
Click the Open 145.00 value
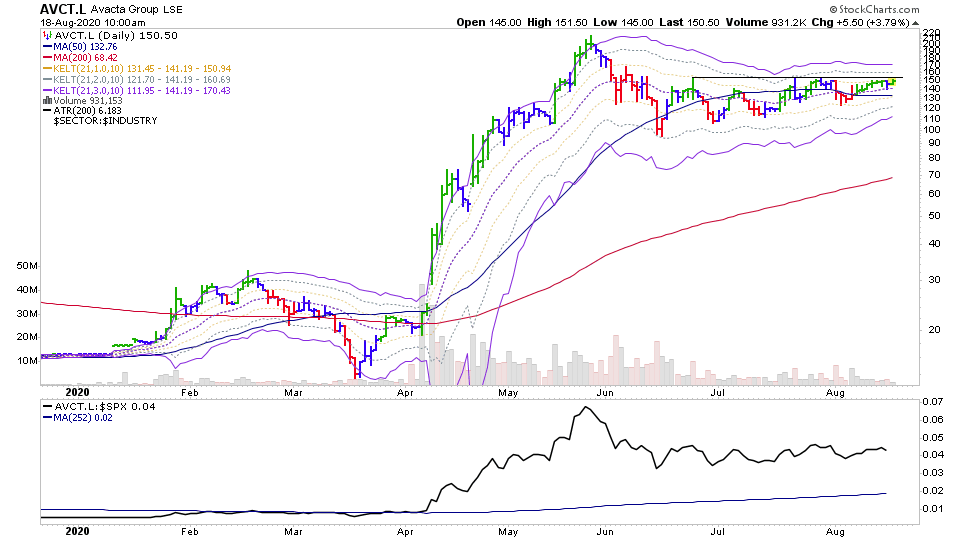pyautogui.click(x=489, y=22)
